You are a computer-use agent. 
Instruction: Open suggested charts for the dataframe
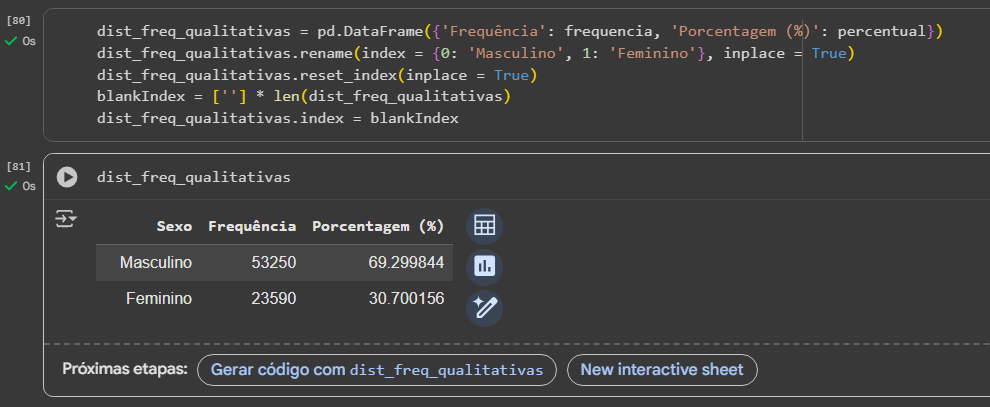coord(485,267)
